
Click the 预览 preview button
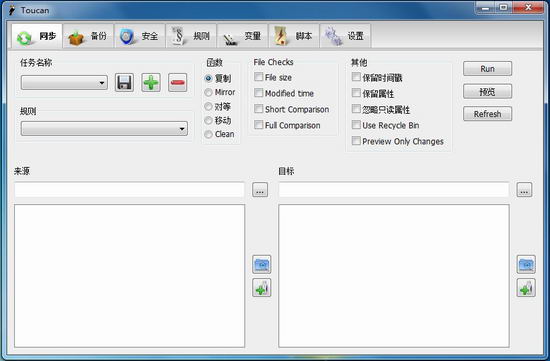click(x=487, y=92)
